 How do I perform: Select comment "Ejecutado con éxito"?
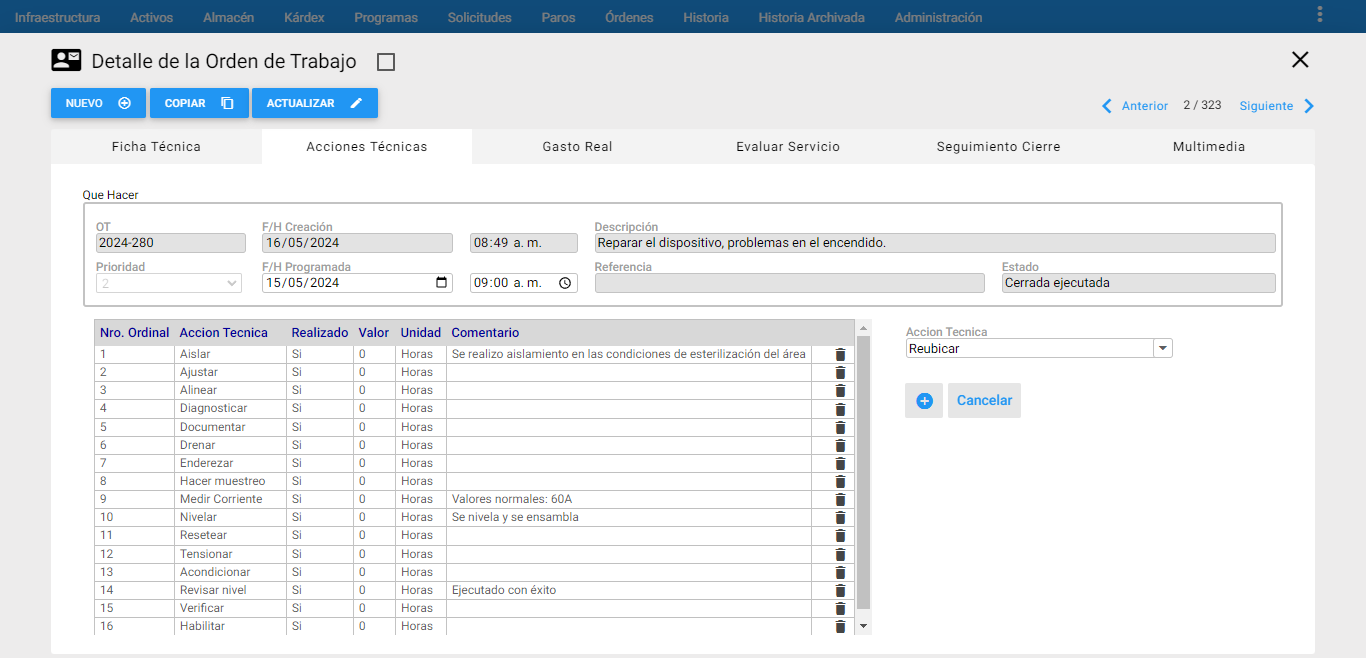tap(504, 590)
